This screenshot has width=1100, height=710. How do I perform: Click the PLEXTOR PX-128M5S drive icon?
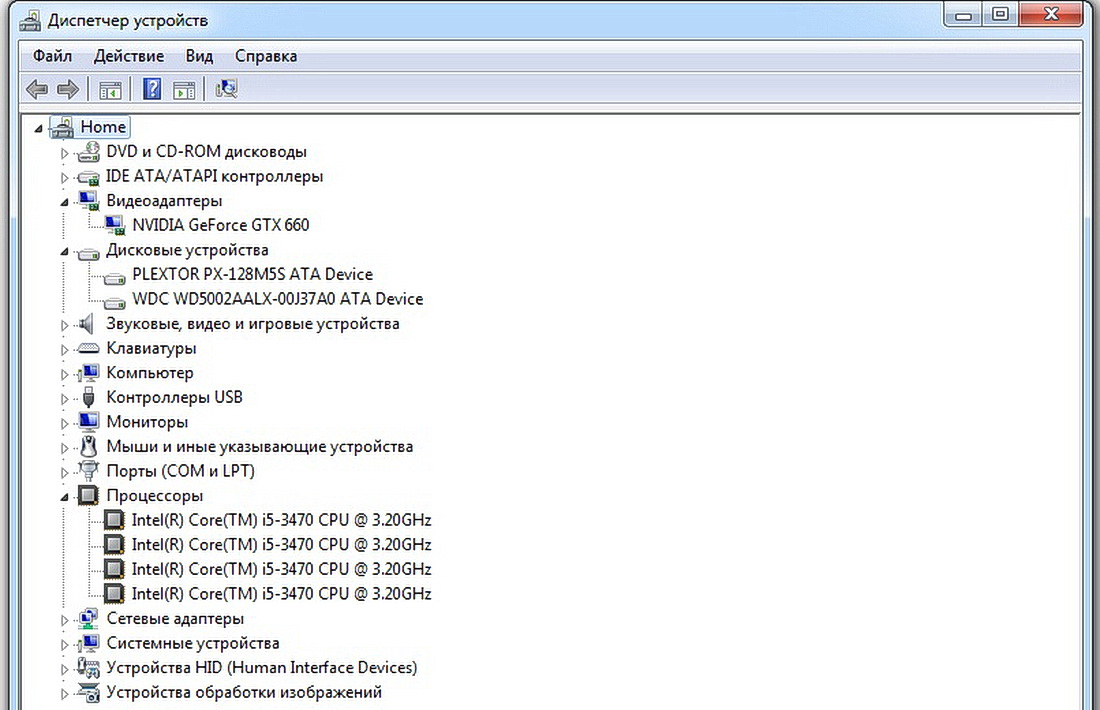[114, 277]
